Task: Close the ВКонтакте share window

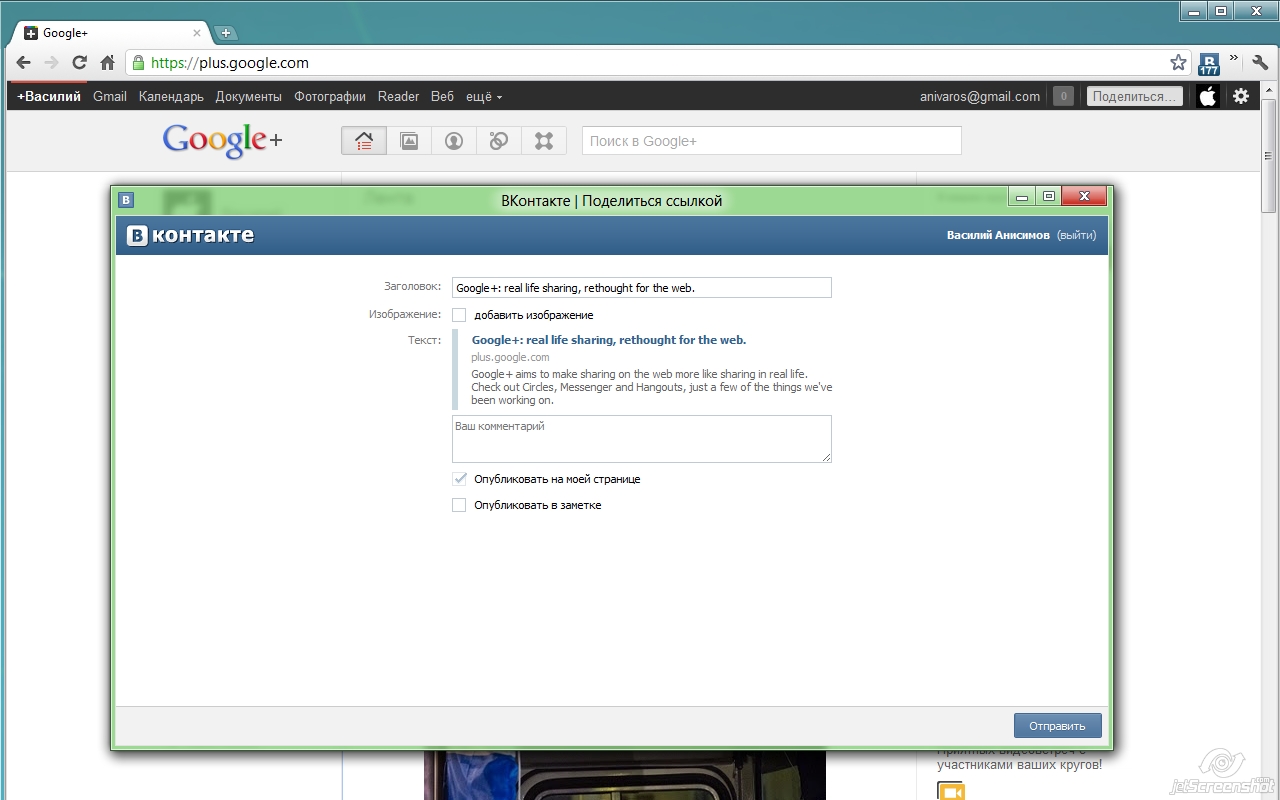Action: pos(1084,197)
